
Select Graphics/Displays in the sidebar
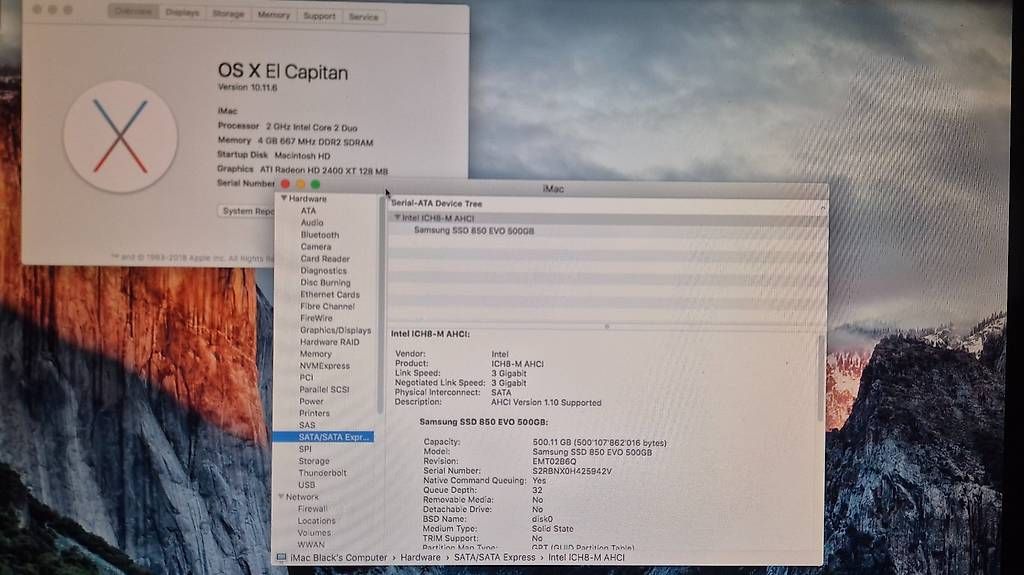(x=335, y=330)
